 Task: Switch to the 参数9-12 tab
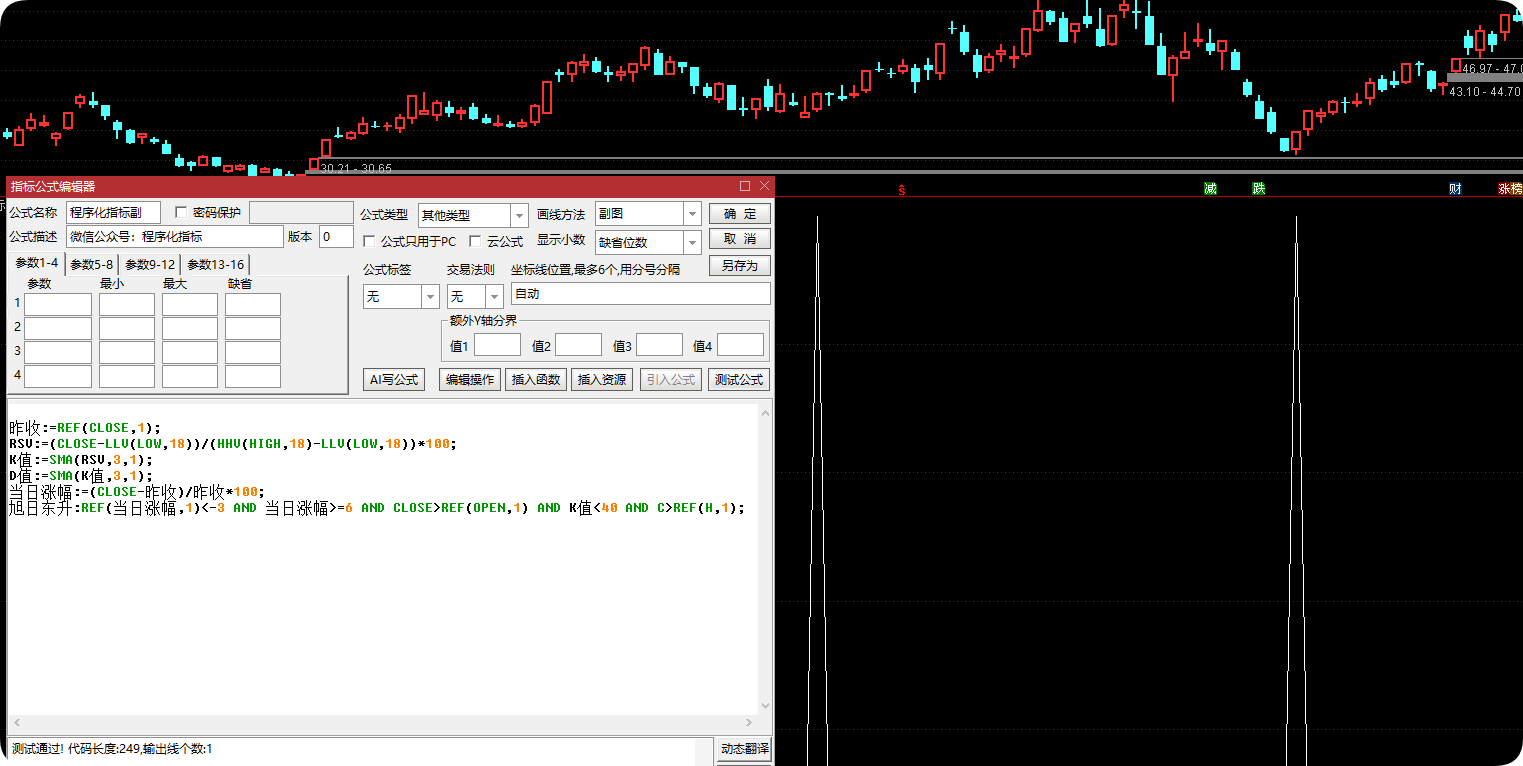[x=150, y=265]
